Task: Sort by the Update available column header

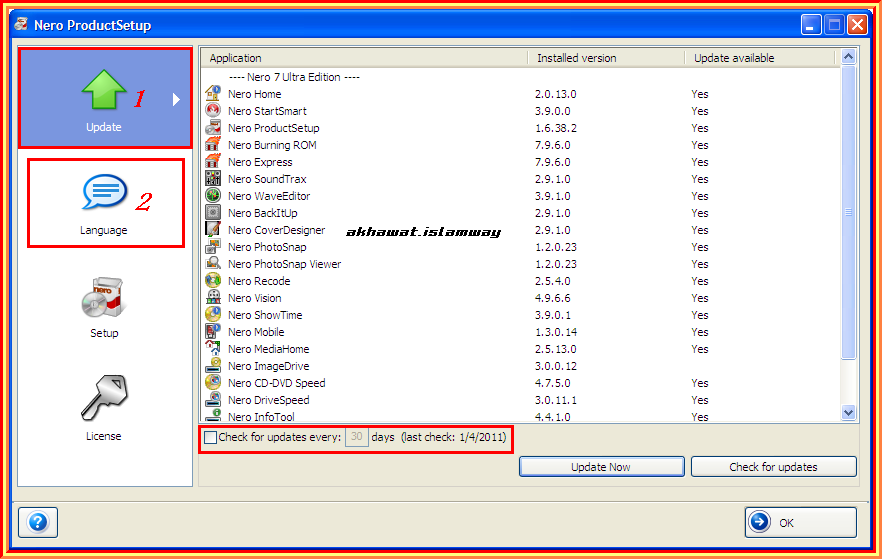Action: pos(760,58)
